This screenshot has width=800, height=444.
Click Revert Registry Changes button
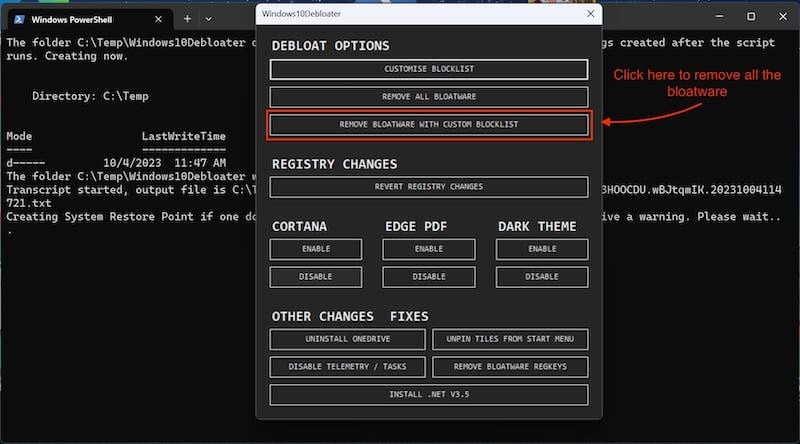coord(429,187)
